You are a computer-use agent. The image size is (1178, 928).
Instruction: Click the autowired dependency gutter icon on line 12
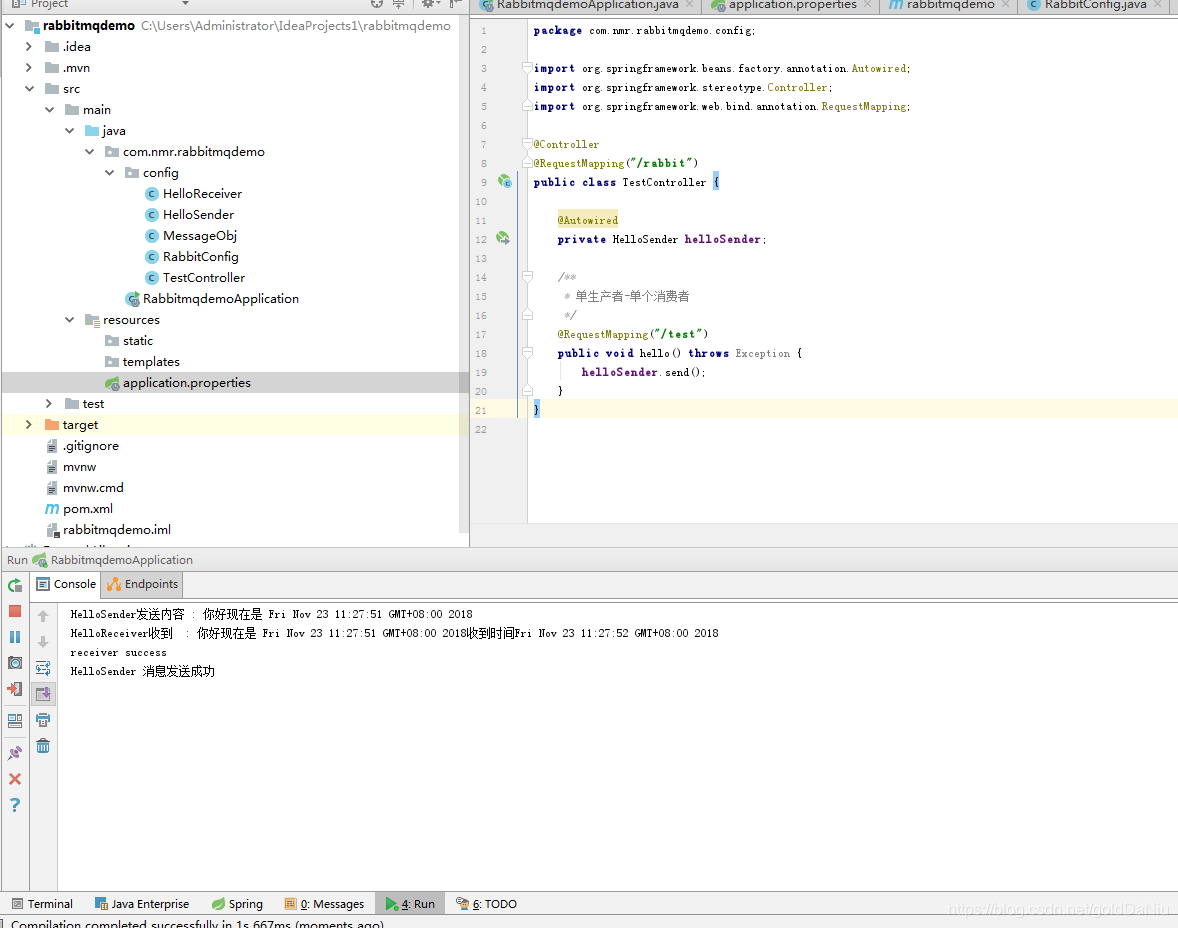[503, 239]
